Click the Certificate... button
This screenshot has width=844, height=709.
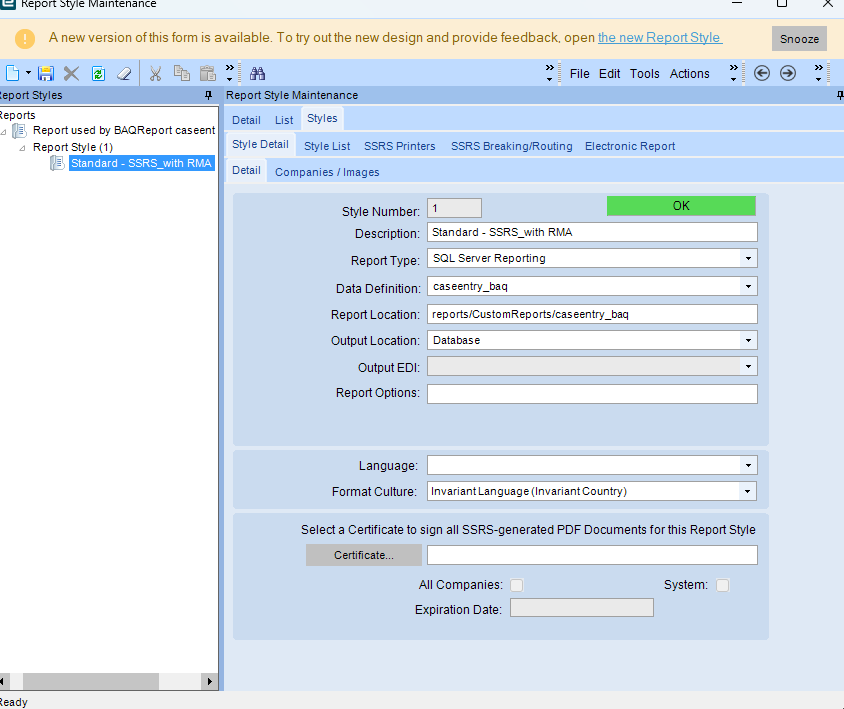(364, 555)
